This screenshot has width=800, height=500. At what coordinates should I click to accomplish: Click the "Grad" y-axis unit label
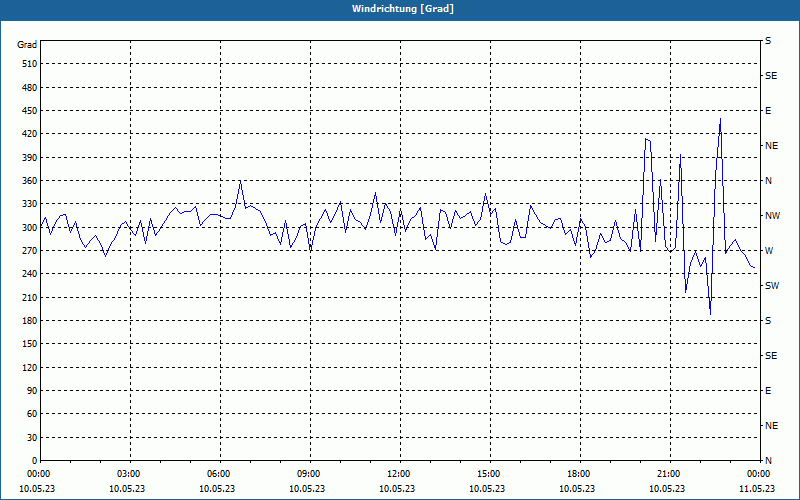click(x=27, y=45)
